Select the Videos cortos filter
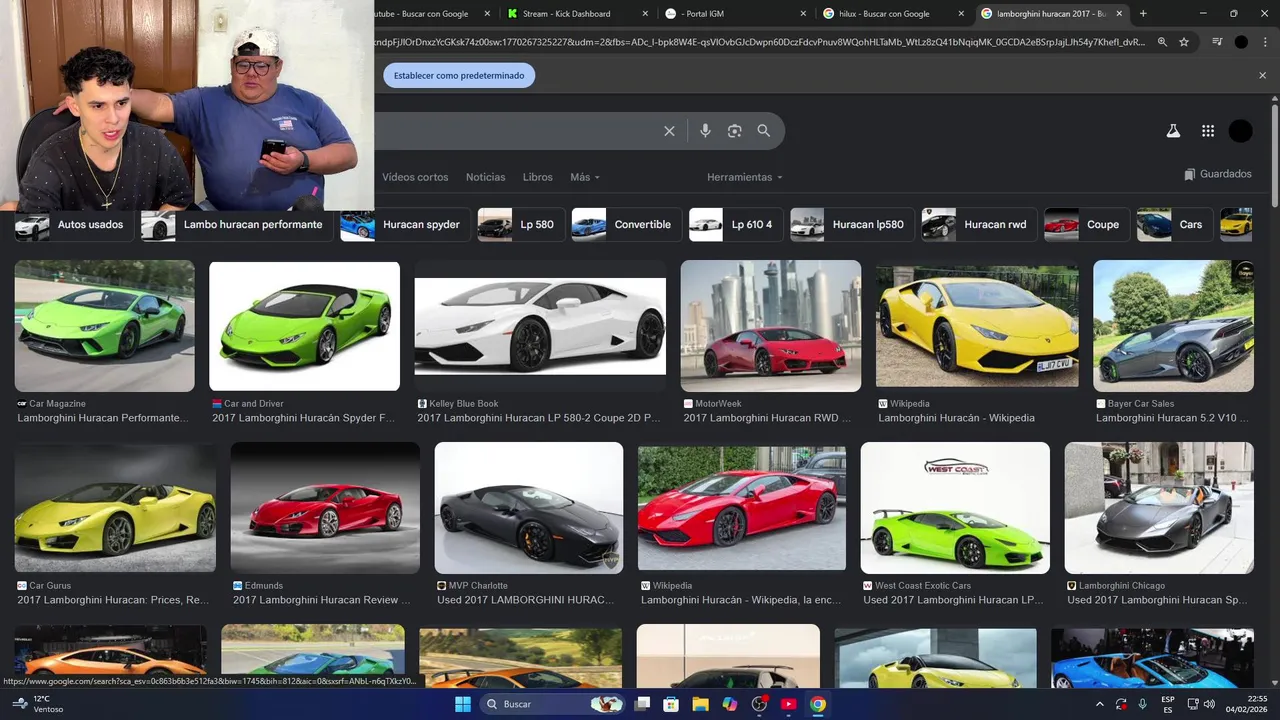 point(415,177)
